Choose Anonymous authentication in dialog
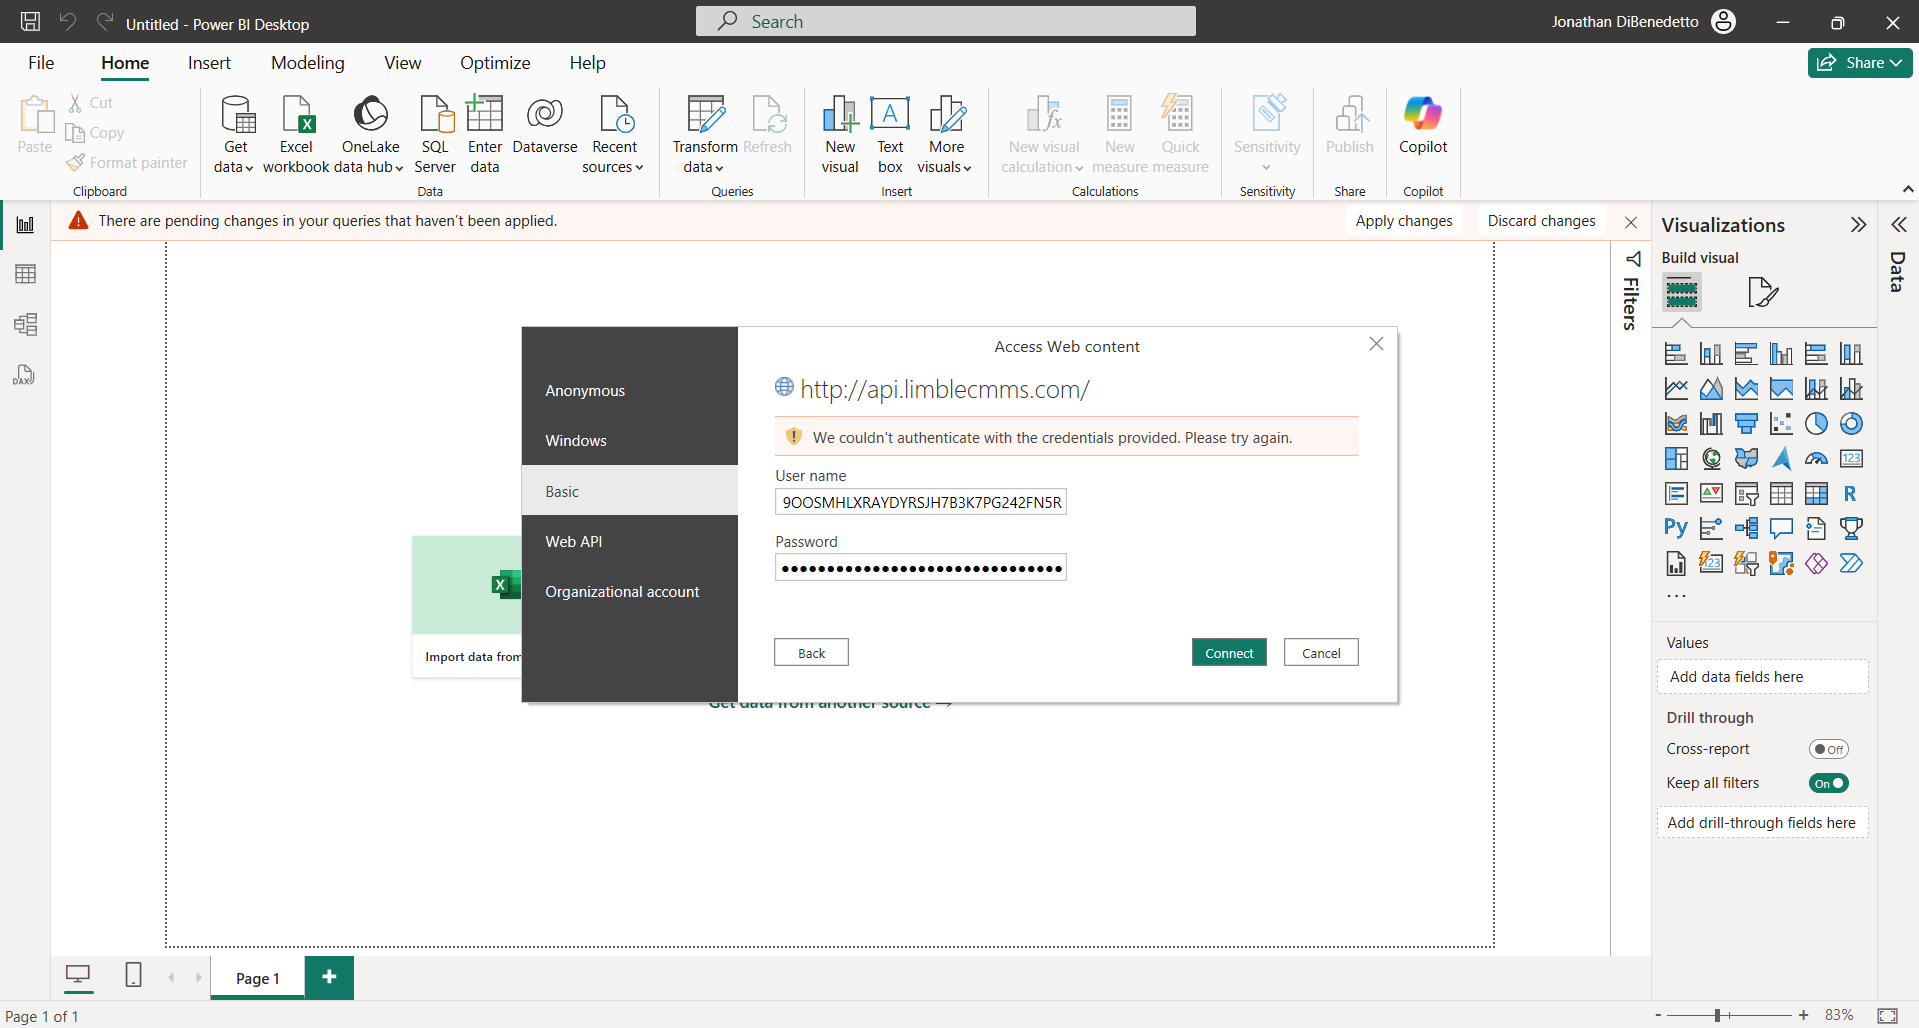The image size is (1919, 1028). click(630, 391)
